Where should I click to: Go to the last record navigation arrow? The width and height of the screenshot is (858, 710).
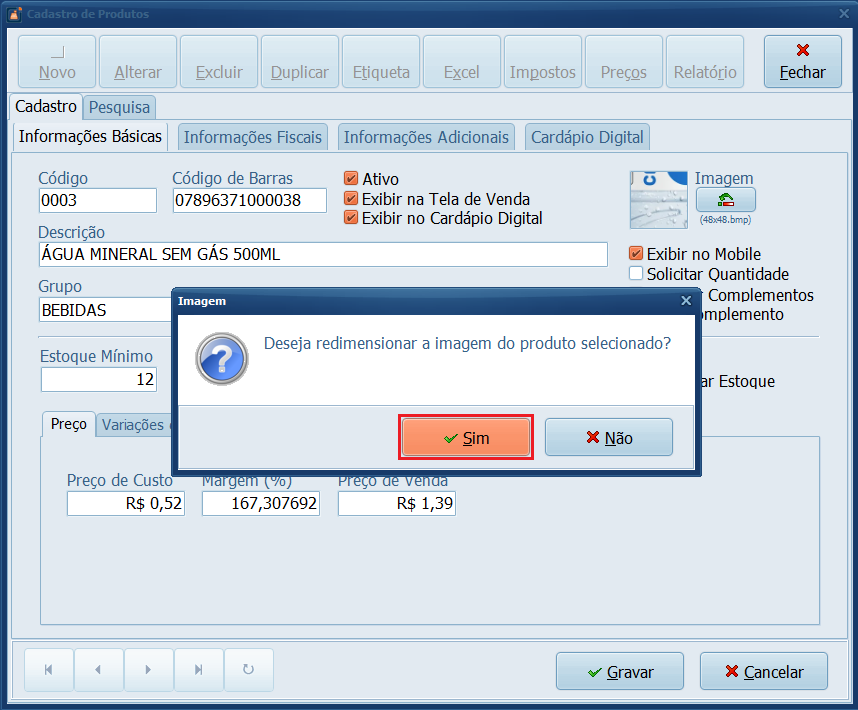[199, 670]
